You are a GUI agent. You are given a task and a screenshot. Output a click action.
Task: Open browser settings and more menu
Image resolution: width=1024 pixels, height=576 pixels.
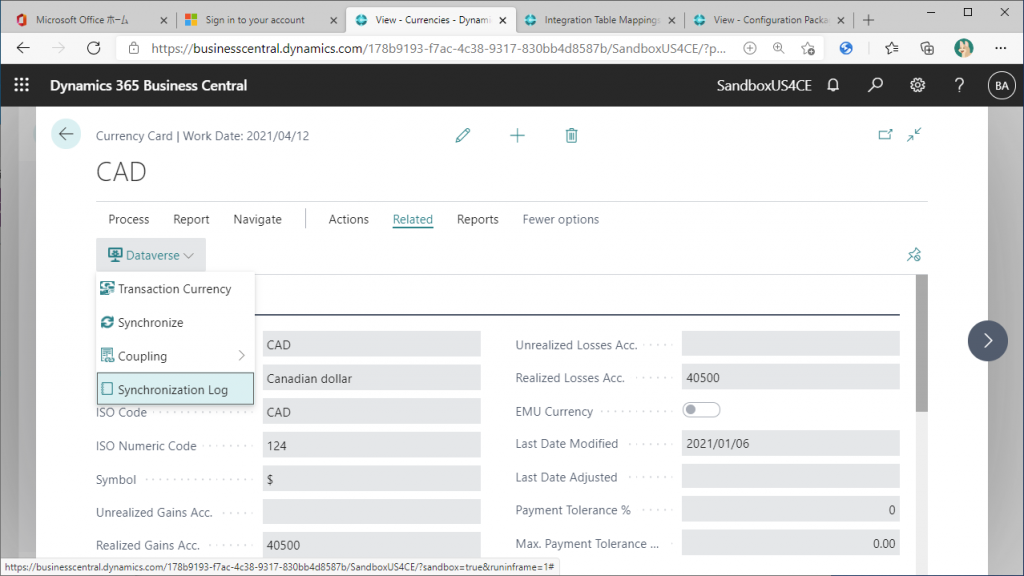[x=1000, y=48]
